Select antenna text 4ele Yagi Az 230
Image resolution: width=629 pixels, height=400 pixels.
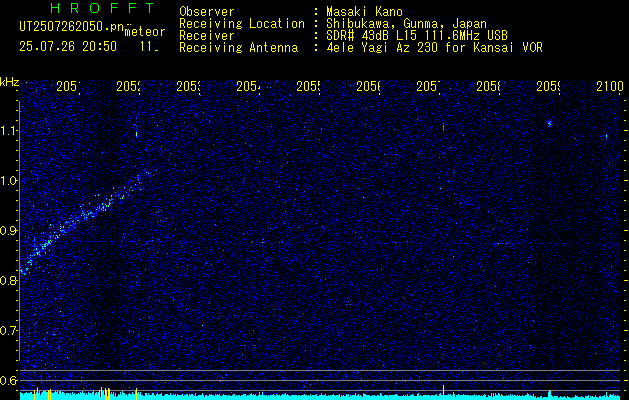click(383, 48)
